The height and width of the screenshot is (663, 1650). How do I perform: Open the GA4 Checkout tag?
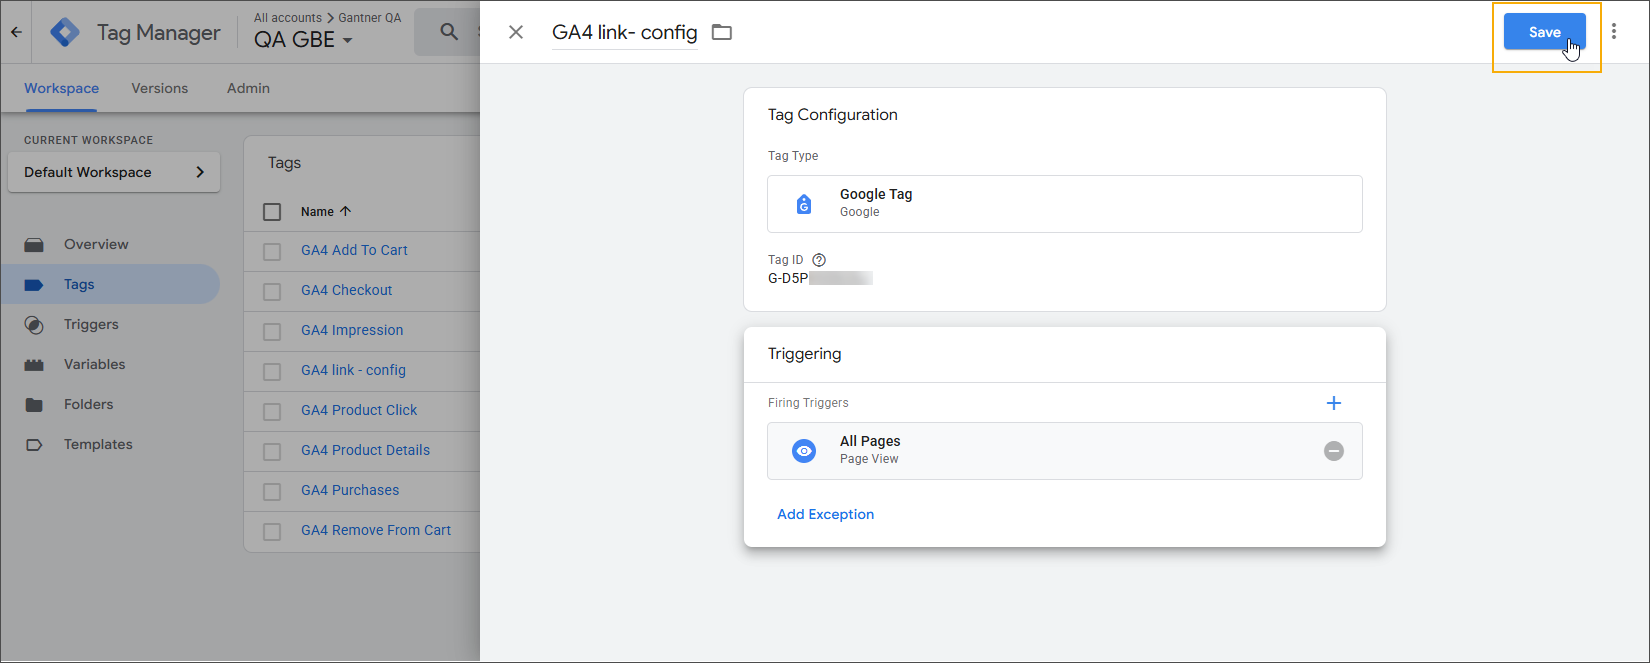click(347, 290)
